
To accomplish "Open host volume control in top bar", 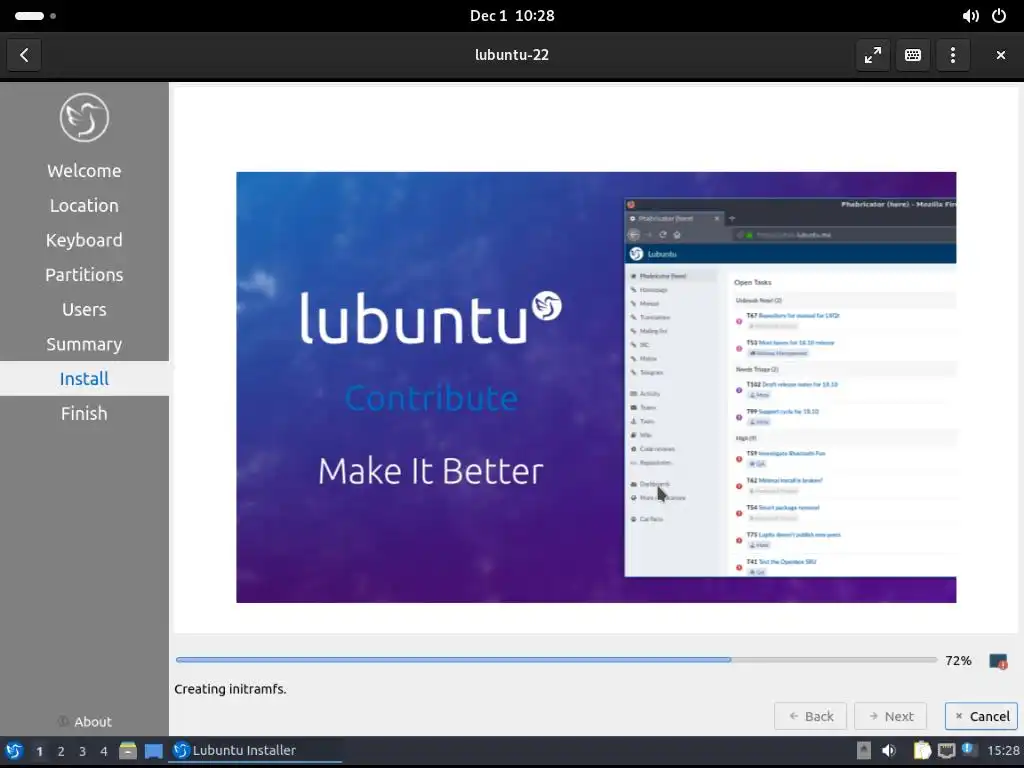I will coord(970,16).
